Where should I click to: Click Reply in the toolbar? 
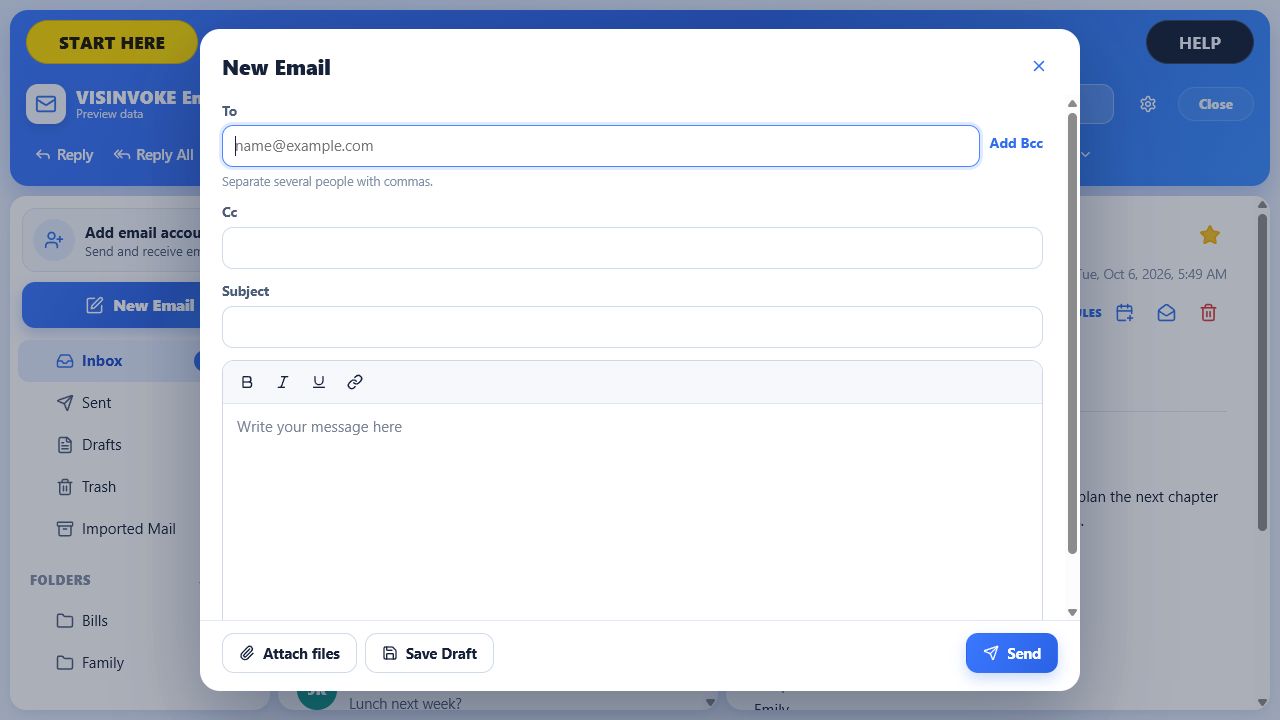click(64, 155)
